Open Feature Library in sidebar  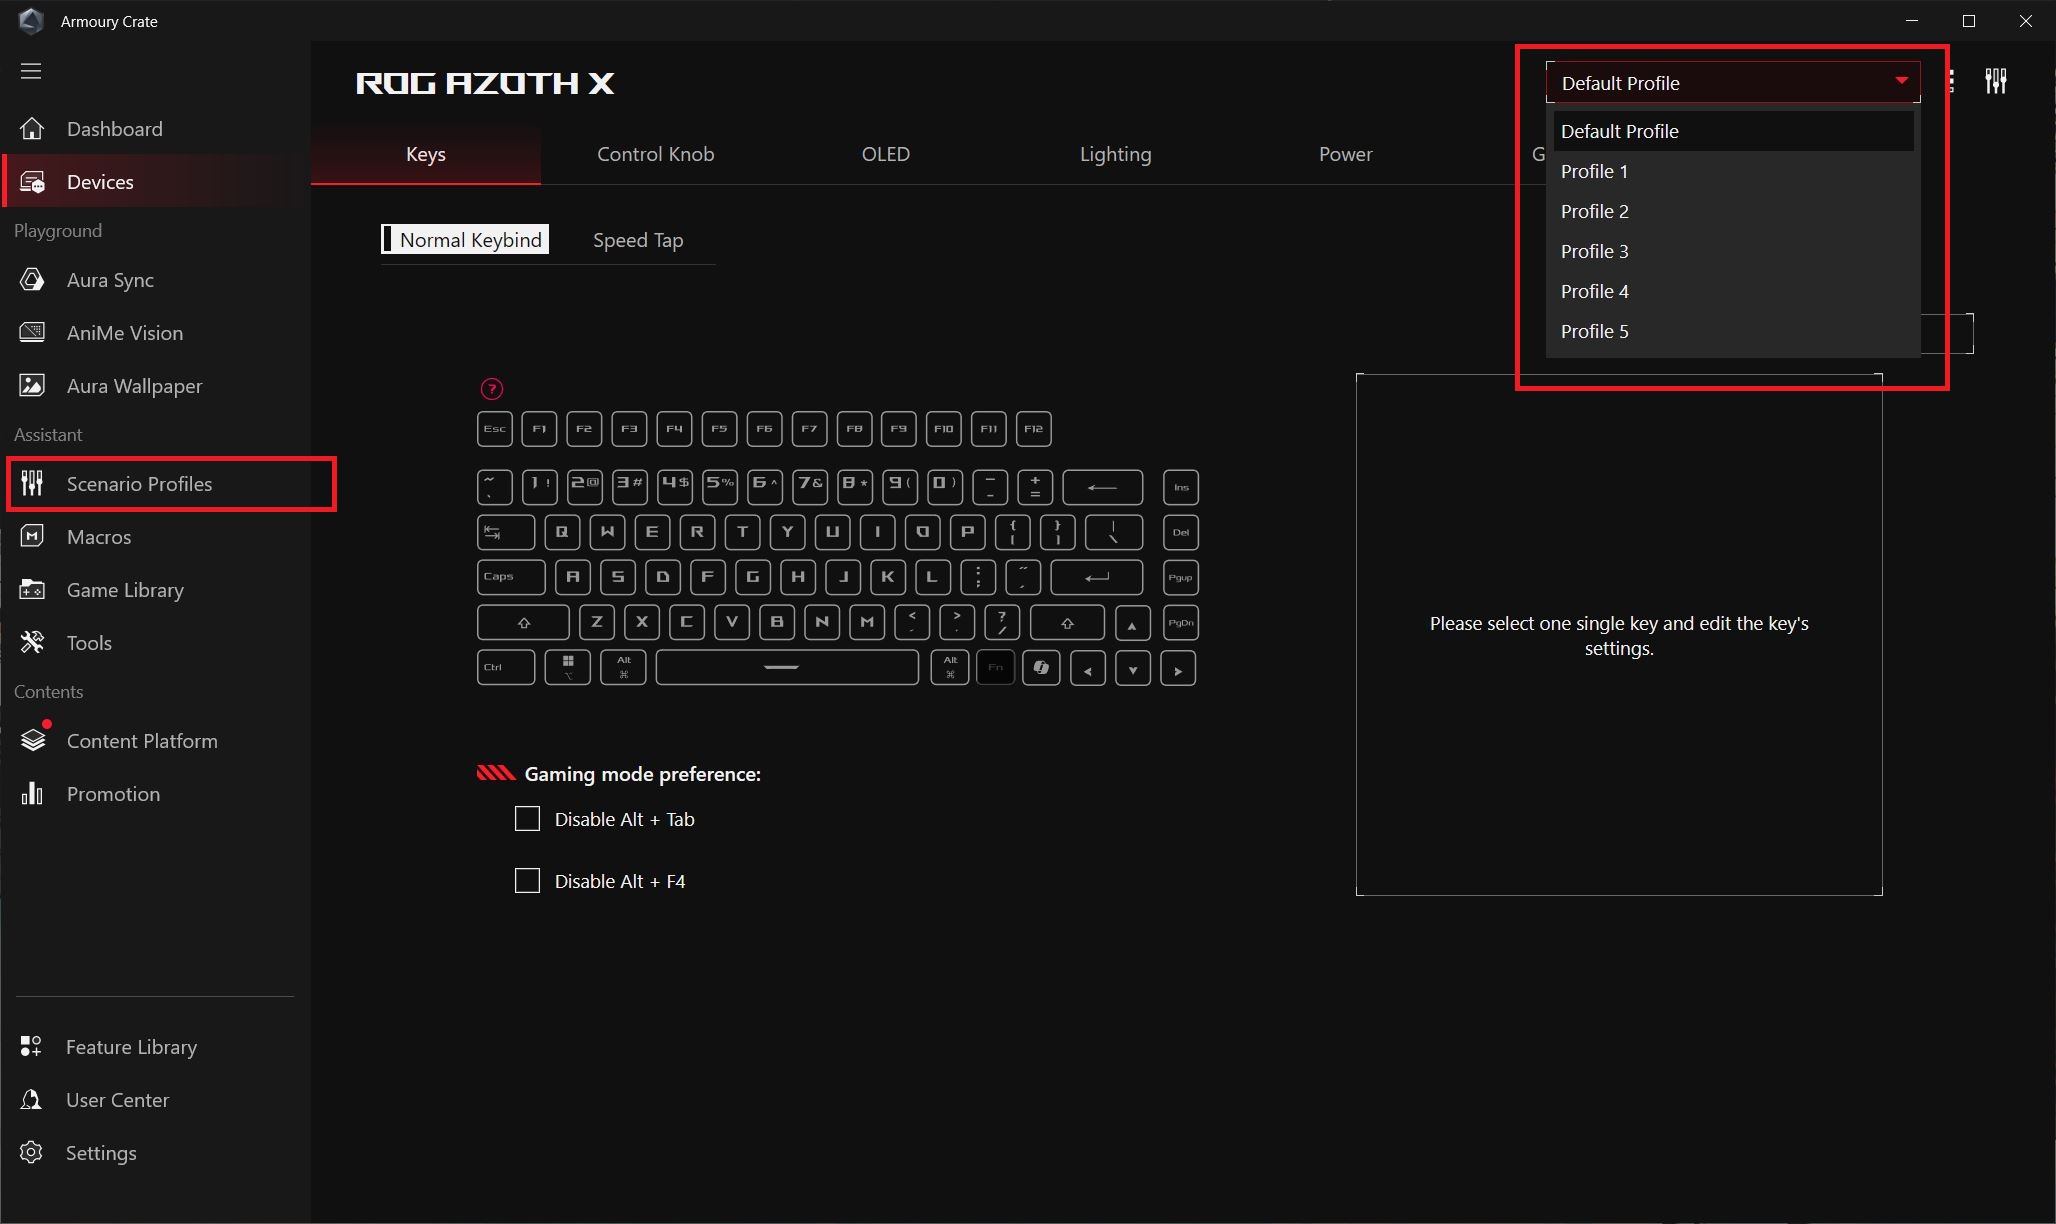pyautogui.click(x=155, y=1047)
